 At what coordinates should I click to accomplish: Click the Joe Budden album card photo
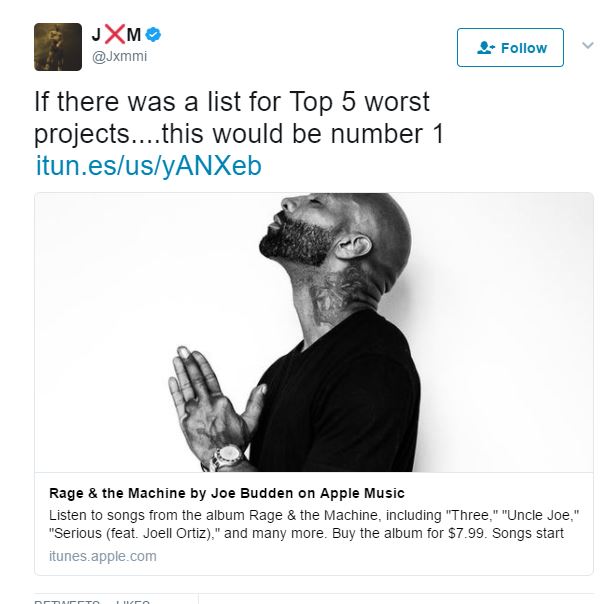[314, 333]
